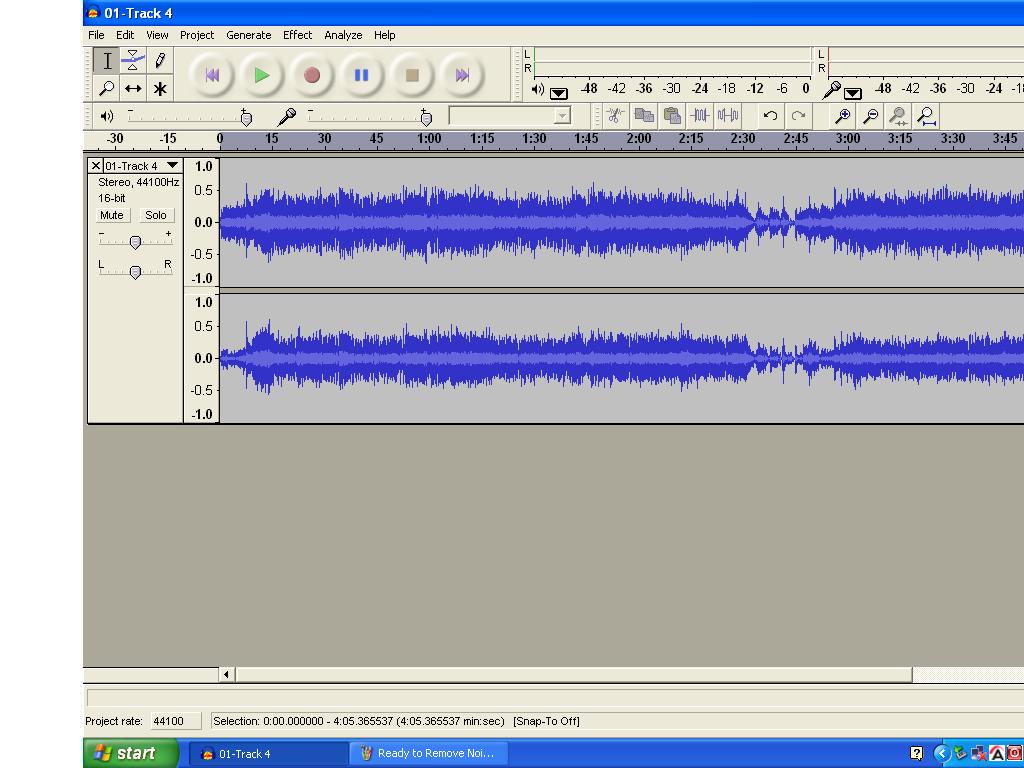
Task: Select the Multi-tool asterisk
Action: pyautogui.click(x=160, y=88)
